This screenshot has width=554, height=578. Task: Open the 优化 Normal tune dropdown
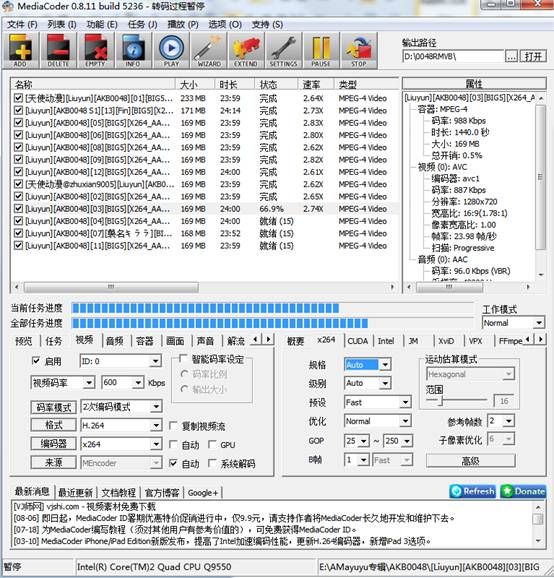pyautogui.click(x=378, y=421)
